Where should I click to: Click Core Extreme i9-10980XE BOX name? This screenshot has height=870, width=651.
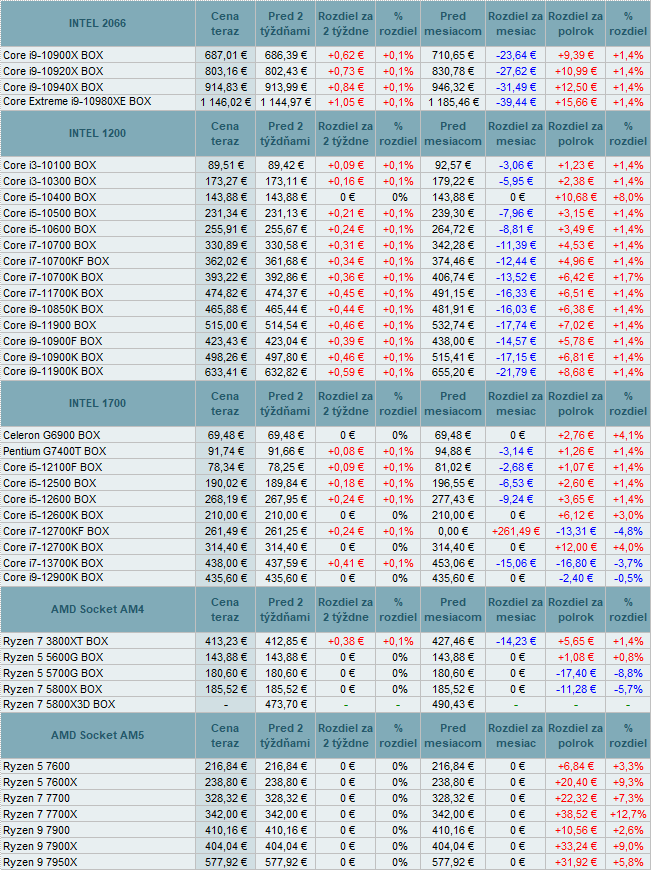[77, 102]
